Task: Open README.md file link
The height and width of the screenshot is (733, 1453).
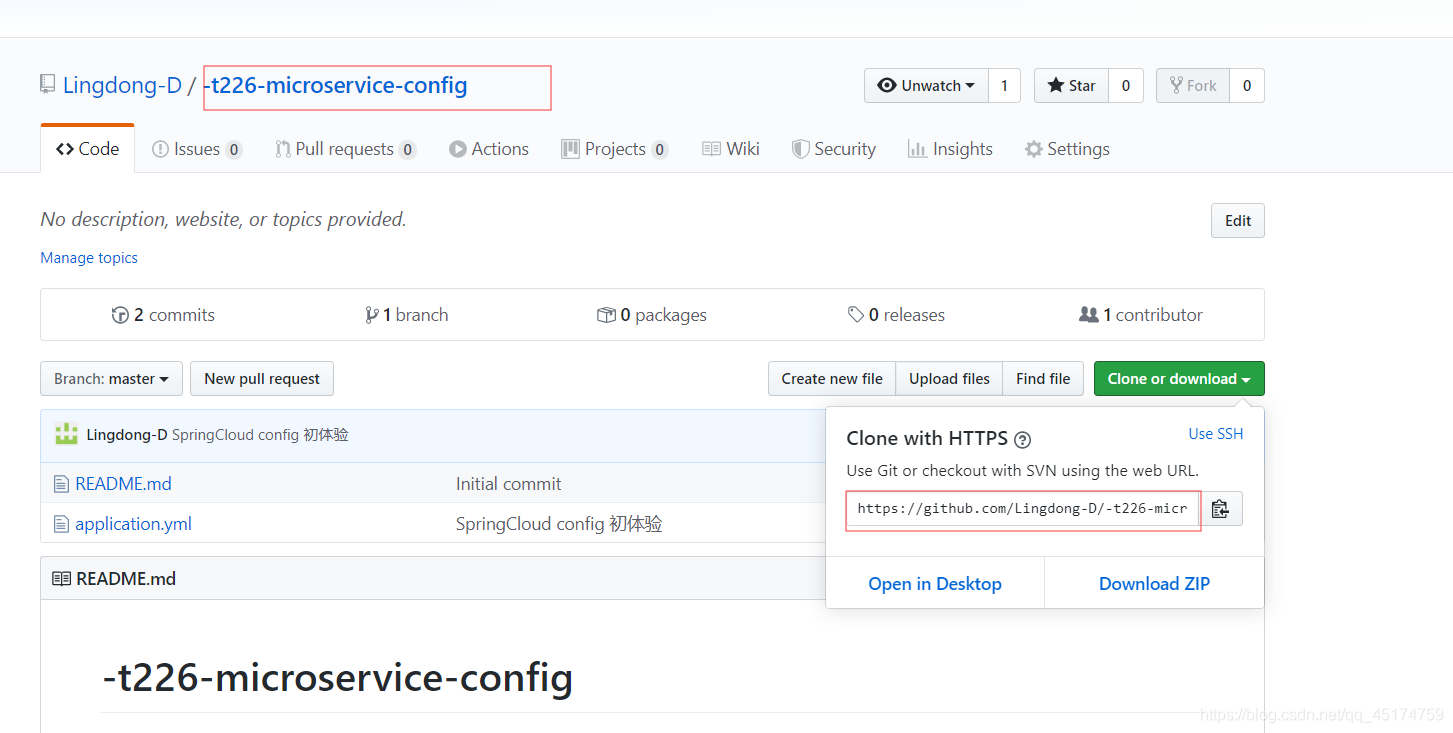Action: (123, 484)
